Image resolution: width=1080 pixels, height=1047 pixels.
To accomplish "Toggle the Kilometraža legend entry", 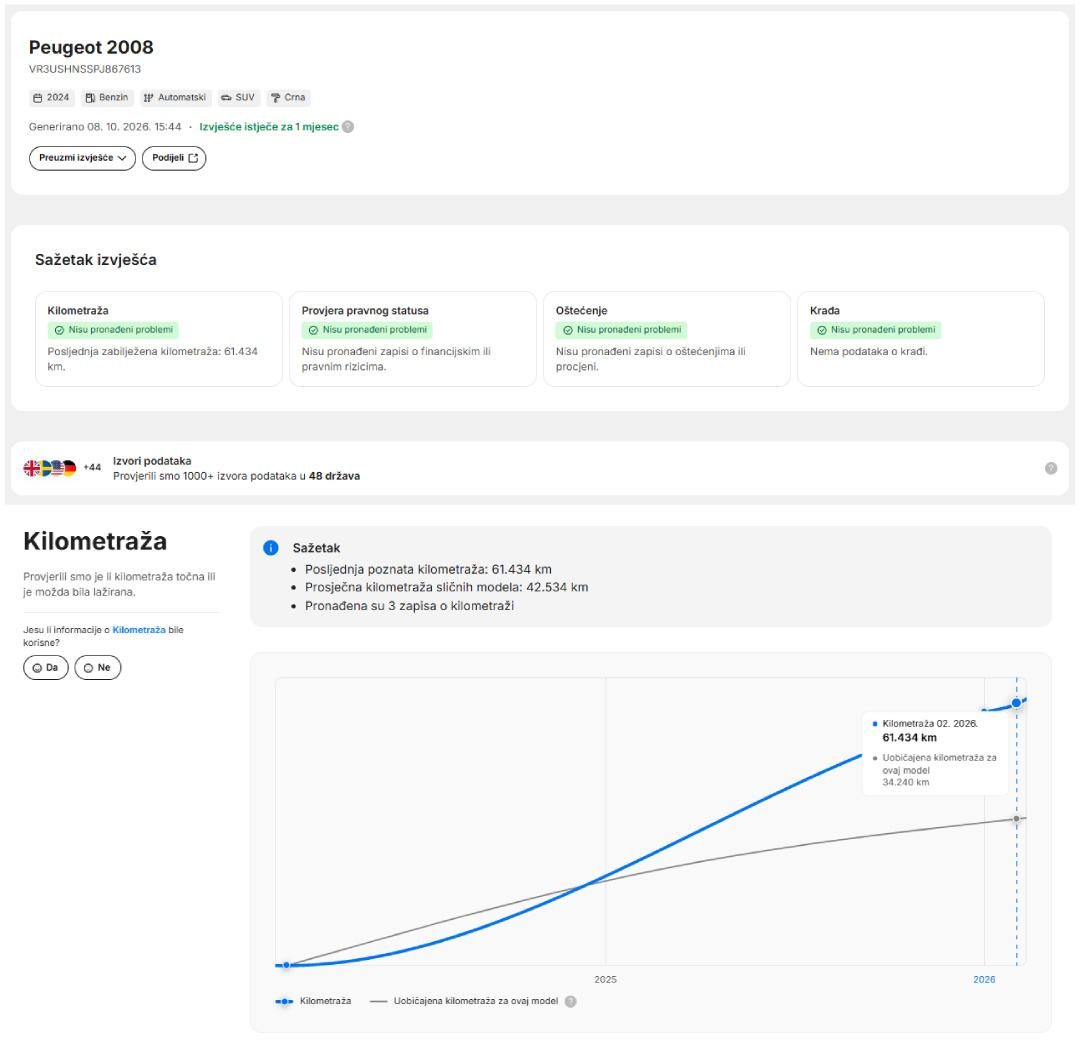I will click(313, 1001).
